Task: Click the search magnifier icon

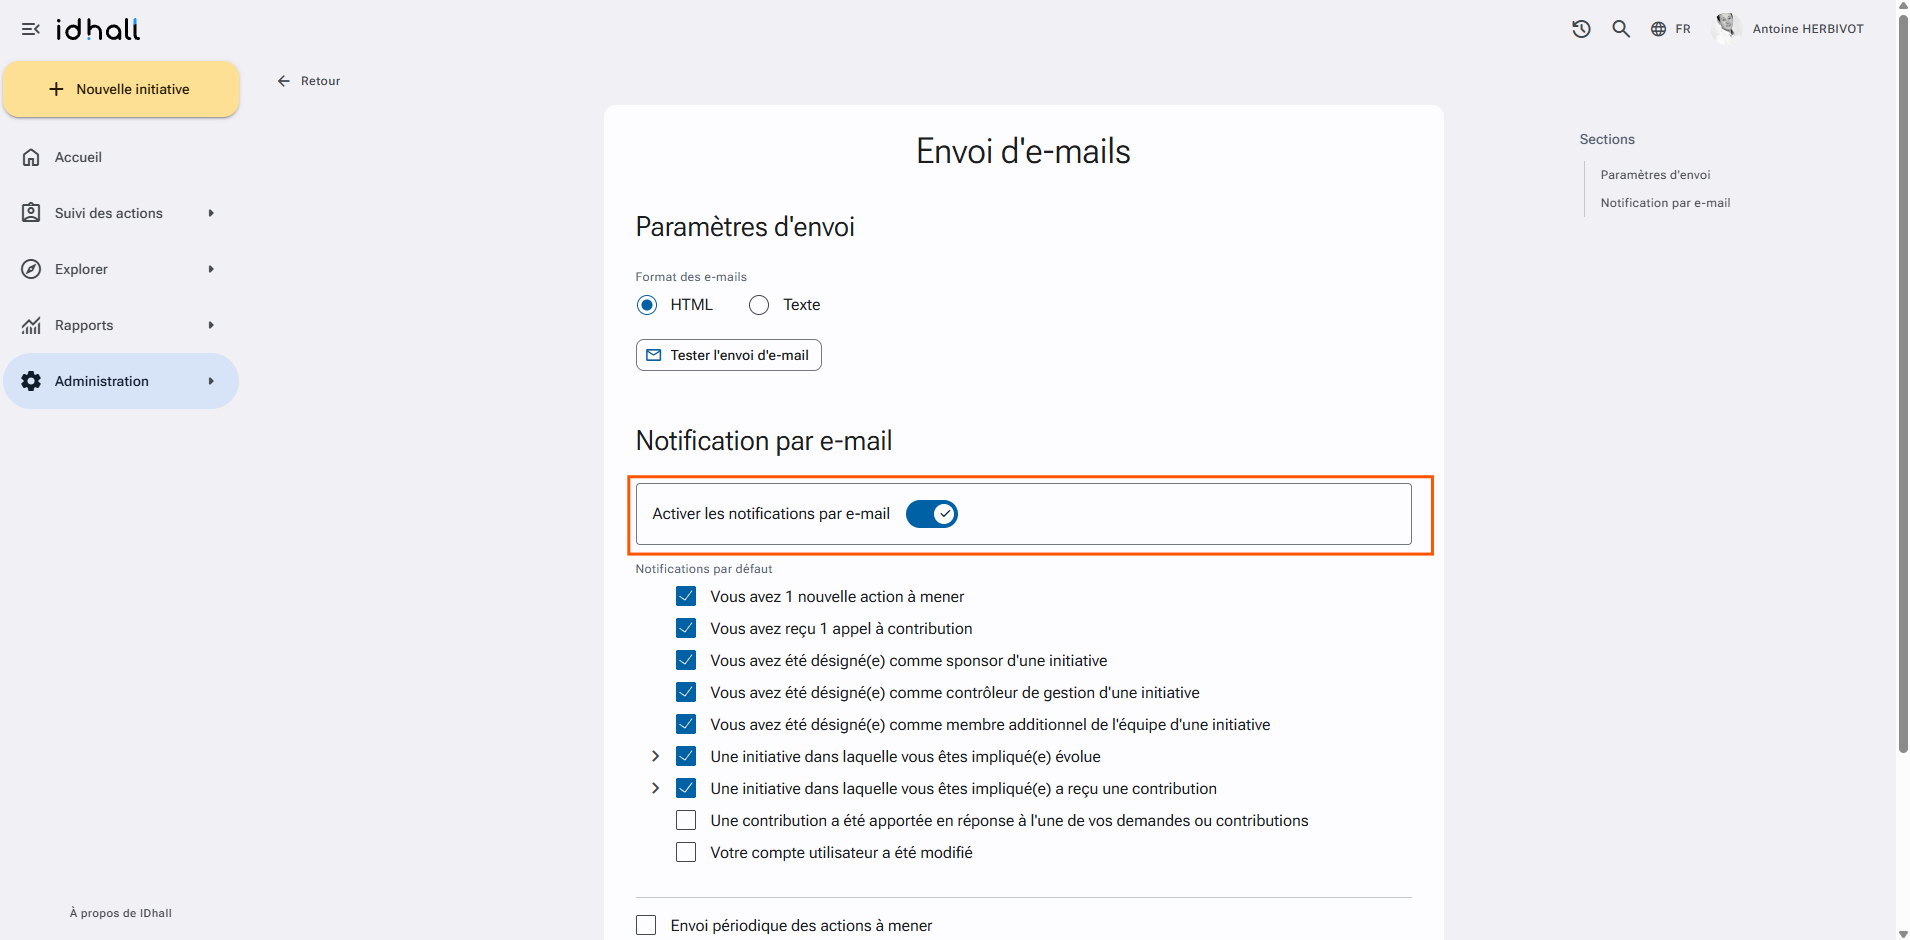Action: 1621,29
